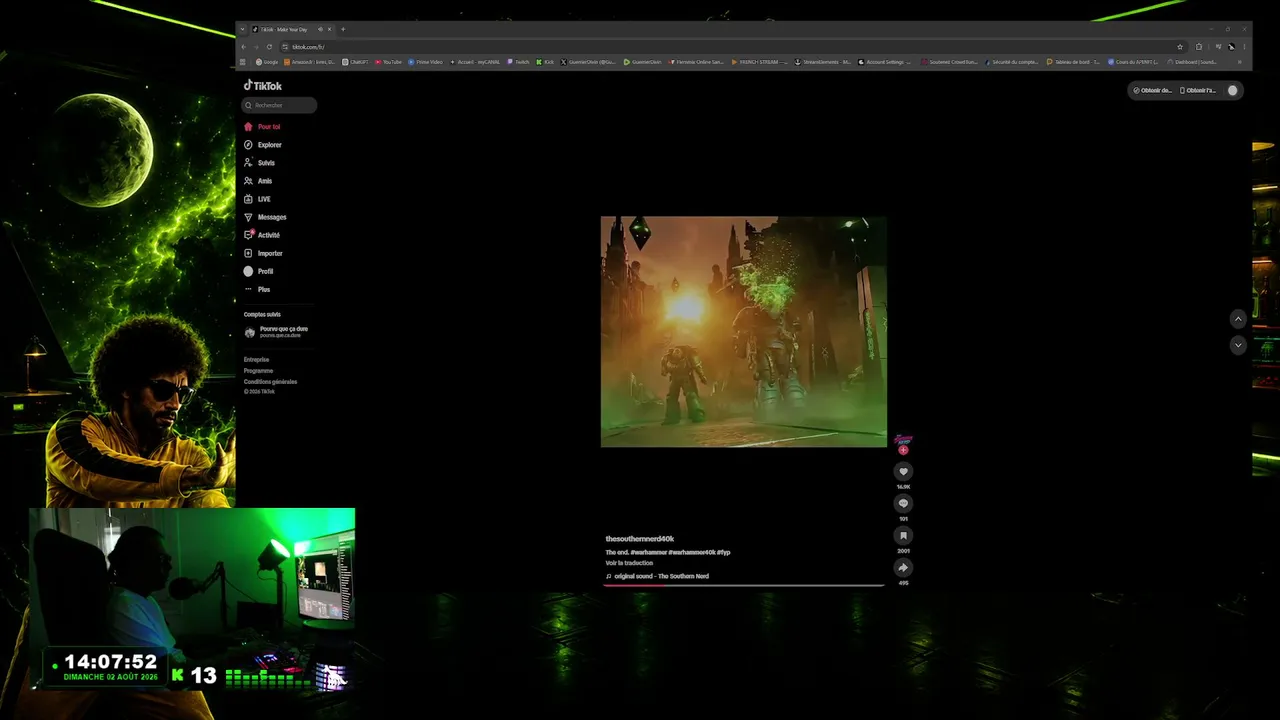Image resolution: width=1280 pixels, height=720 pixels.
Task: Share the video with the arrow icon
Action: coord(903,567)
